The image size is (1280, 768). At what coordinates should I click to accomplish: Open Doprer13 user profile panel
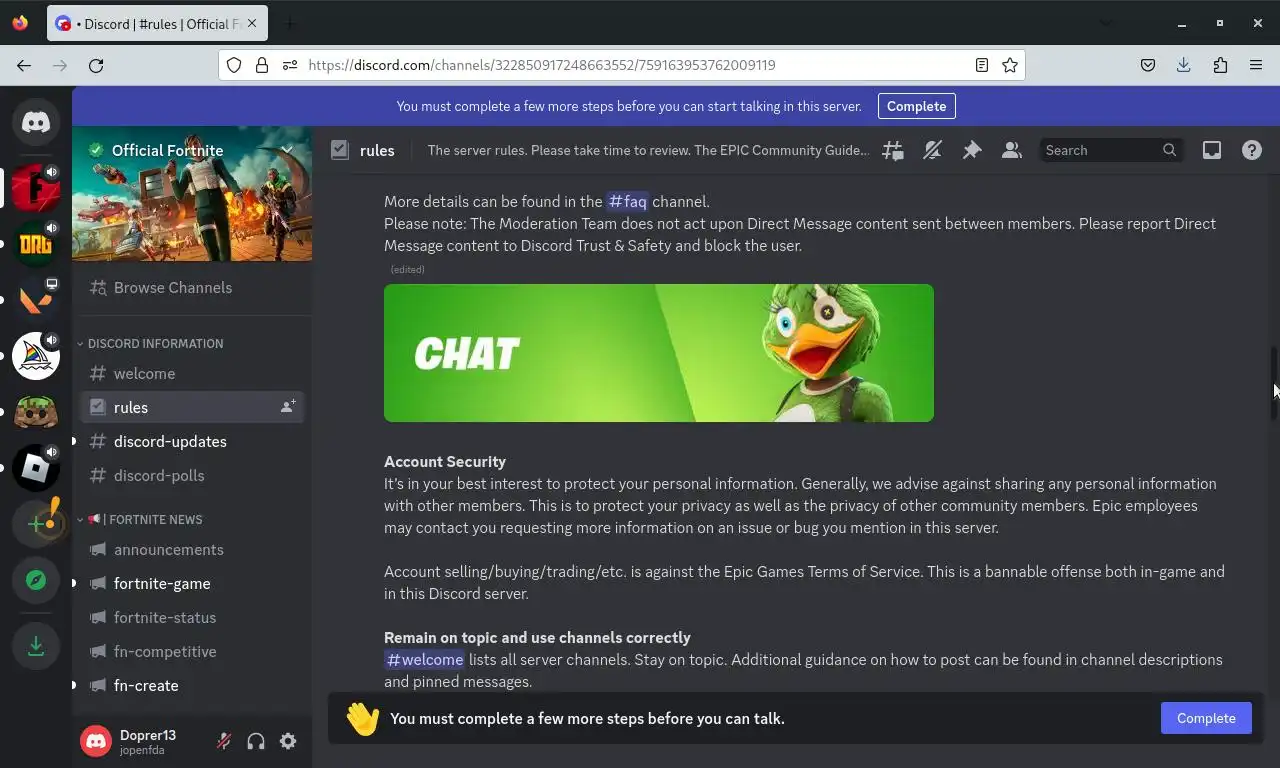click(x=144, y=741)
